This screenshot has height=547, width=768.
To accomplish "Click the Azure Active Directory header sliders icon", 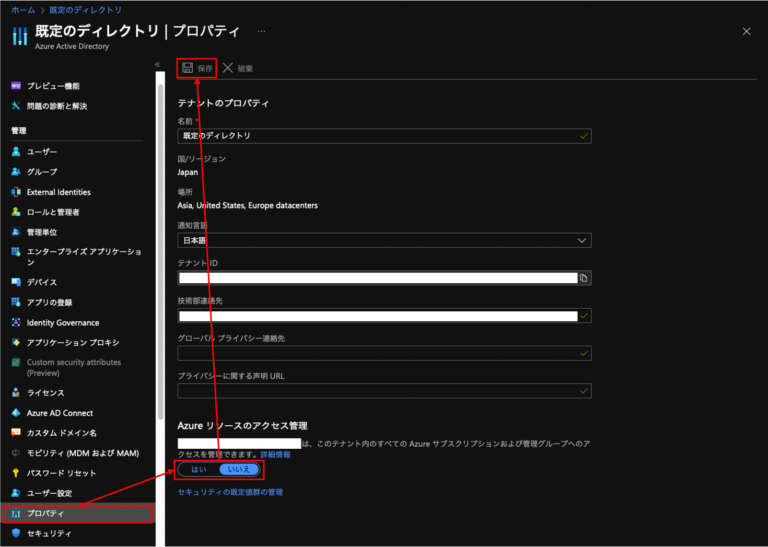I will tap(20, 36).
